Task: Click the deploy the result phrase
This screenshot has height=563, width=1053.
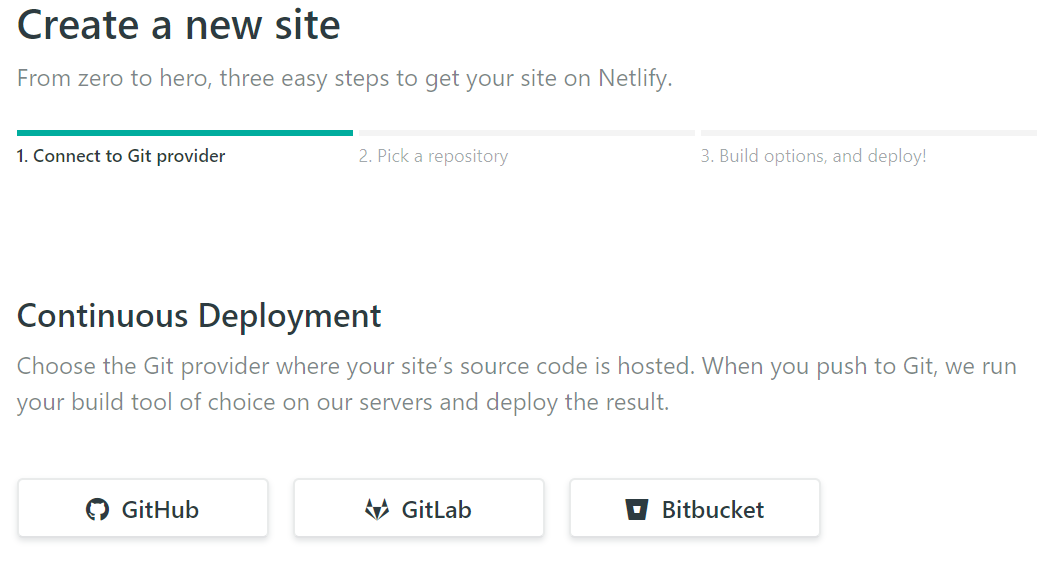Action: tap(578, 402)
